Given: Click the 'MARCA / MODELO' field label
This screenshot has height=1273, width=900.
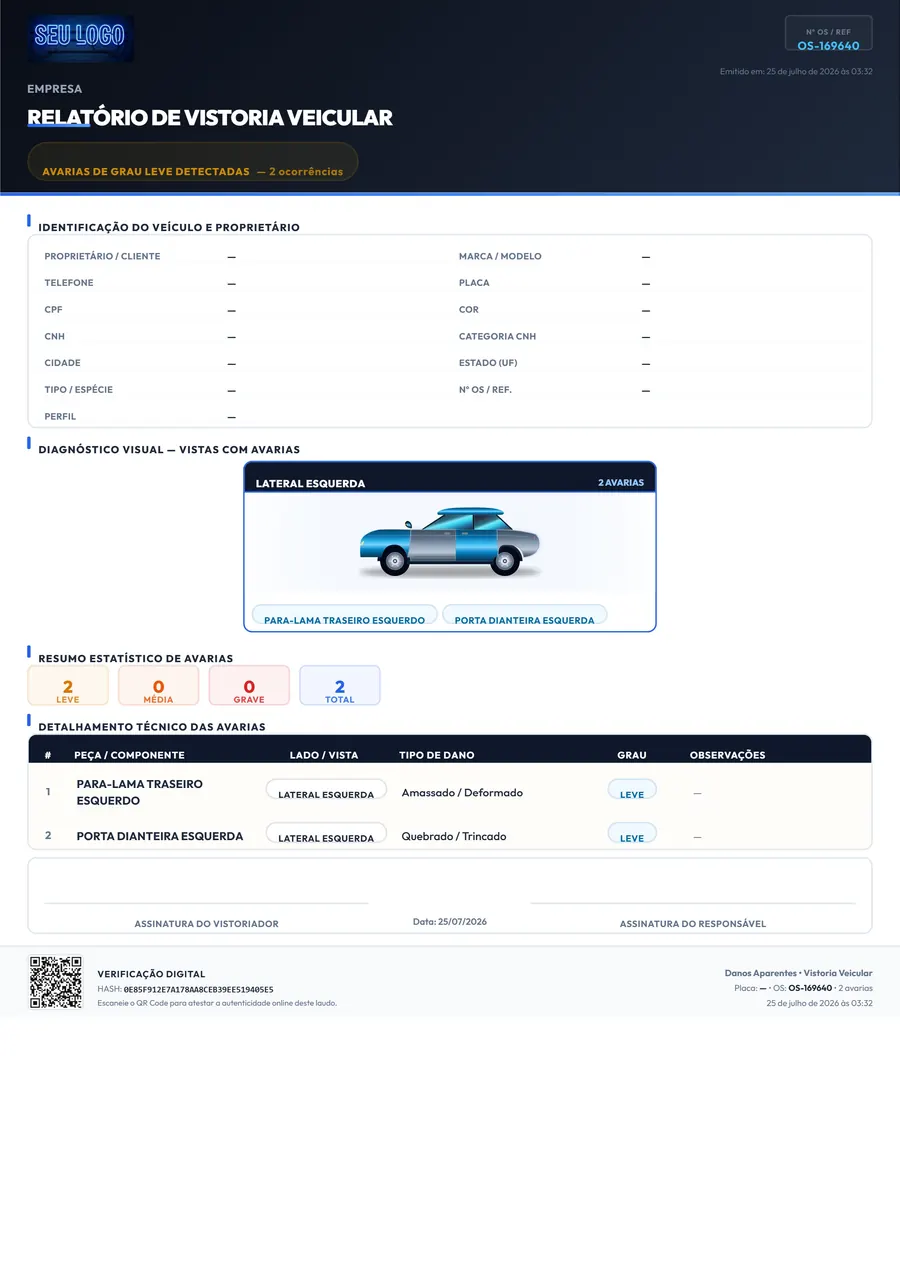Looking at the screenshot, I should 500,256.
